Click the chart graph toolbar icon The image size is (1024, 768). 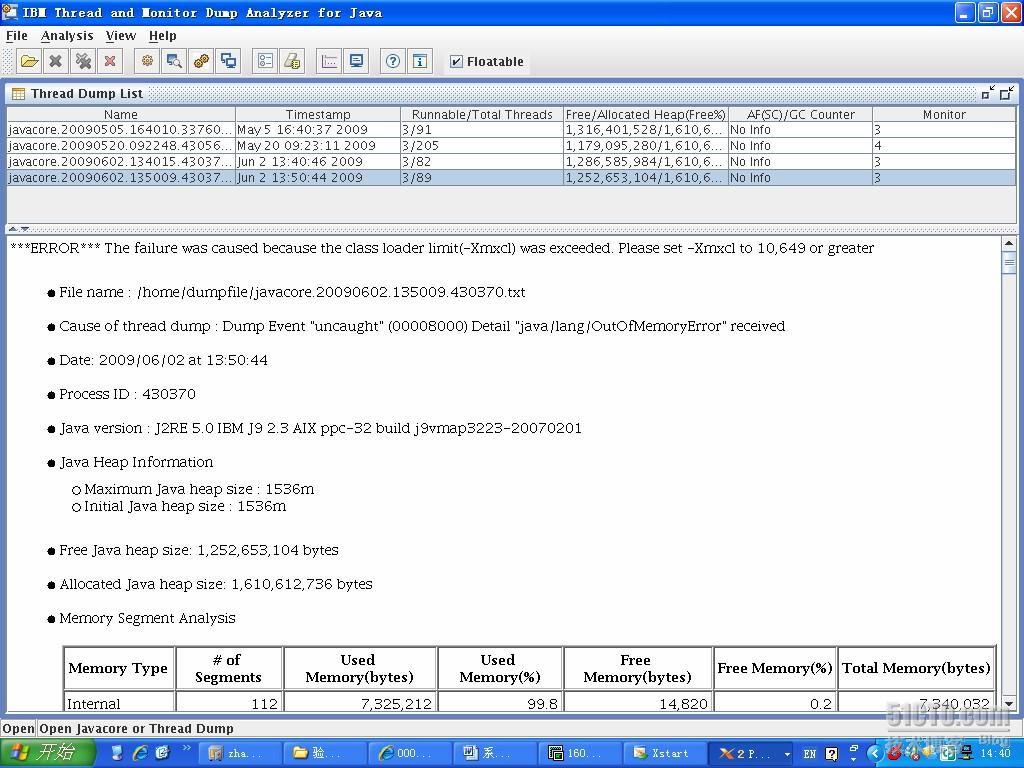tap(329, 61)
